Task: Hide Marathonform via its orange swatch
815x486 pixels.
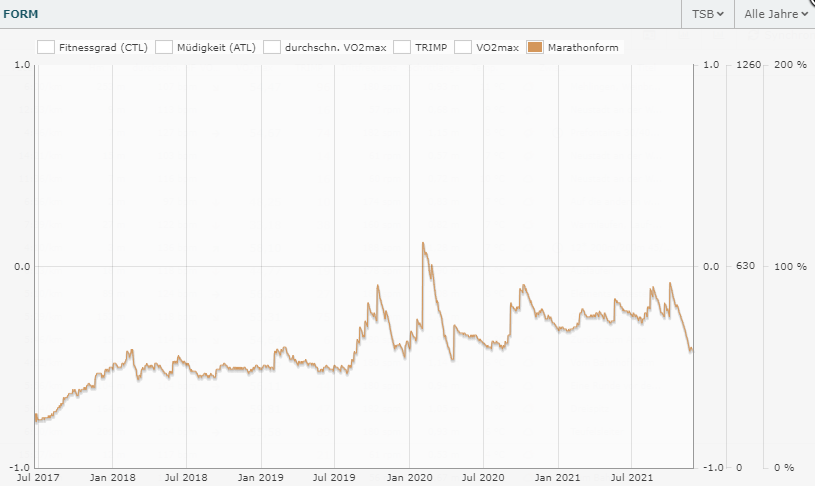Action: coord(534,47)
